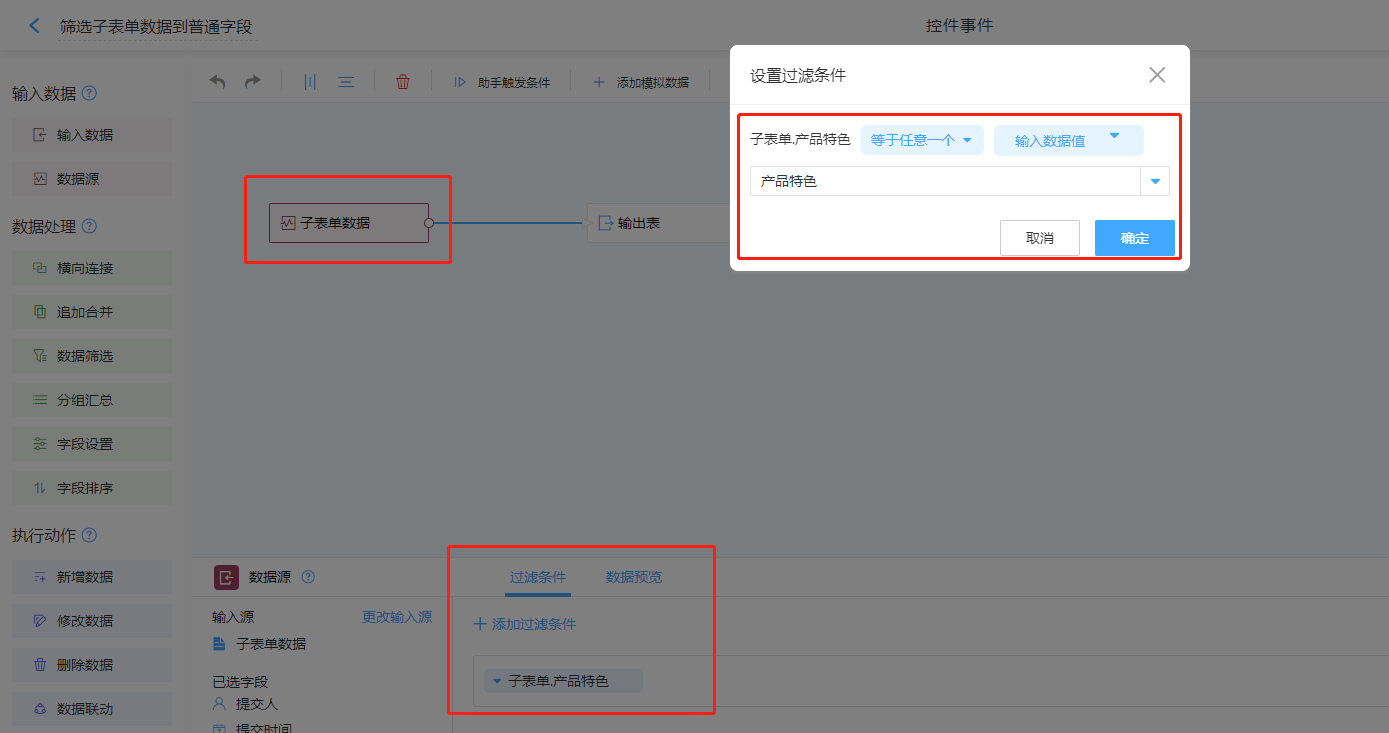This screenshot has height=733, width=1389.
Task: Click the horizontal align icon in toolbar
Action: click(x=346, y=82)
